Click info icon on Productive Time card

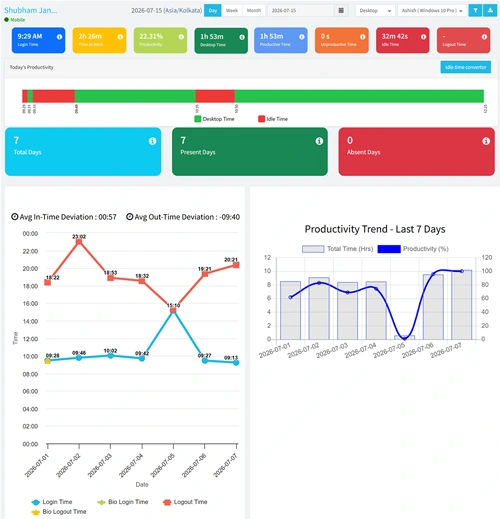coord(302,37)
